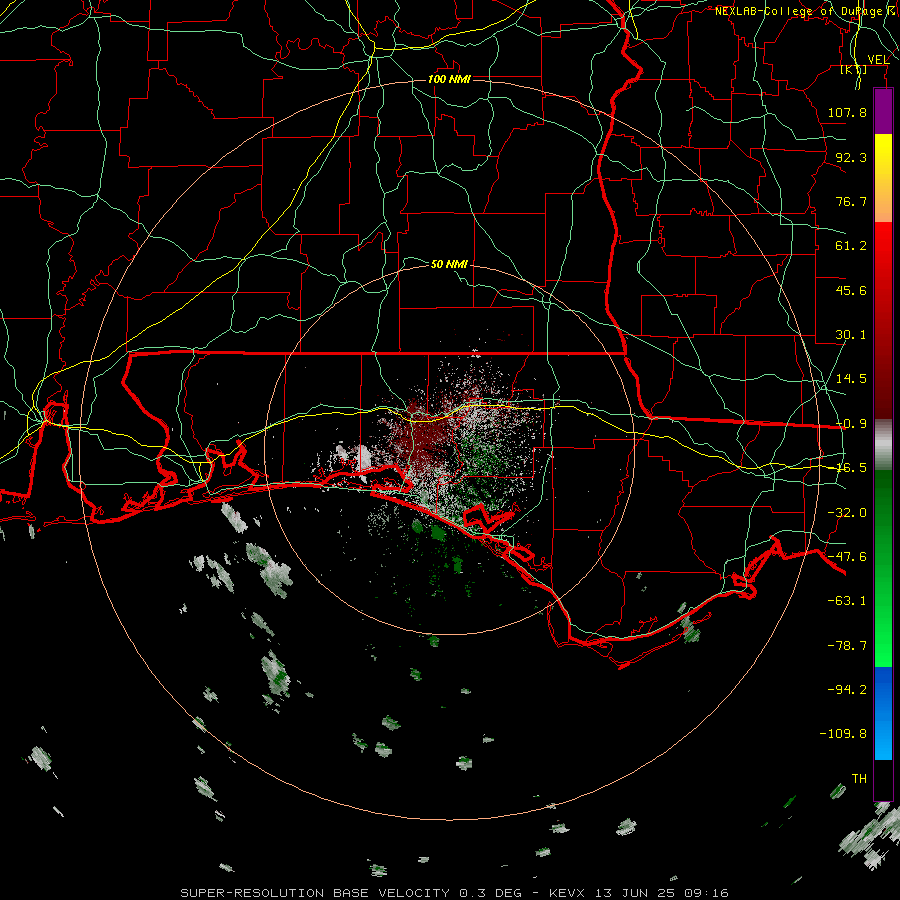Click the 30.1 velocity scale value

(x=851, y=335)
